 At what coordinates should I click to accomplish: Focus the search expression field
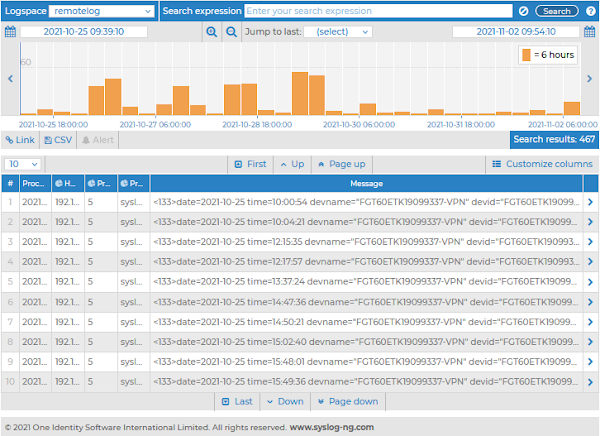378,11
